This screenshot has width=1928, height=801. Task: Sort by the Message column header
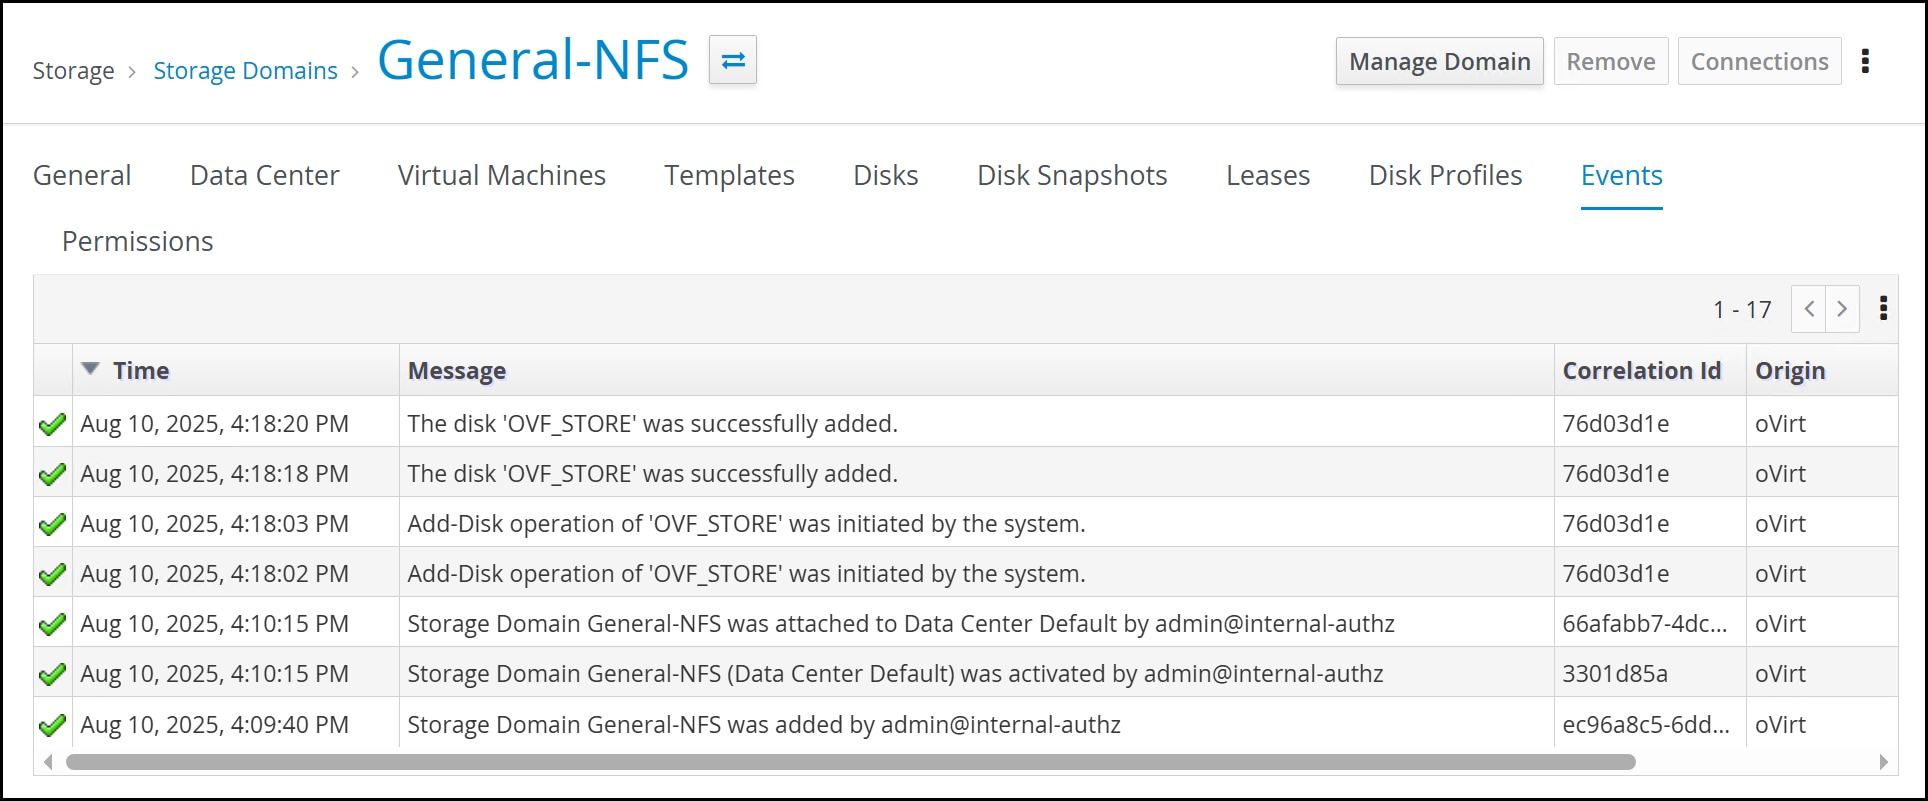pos(457,371)
